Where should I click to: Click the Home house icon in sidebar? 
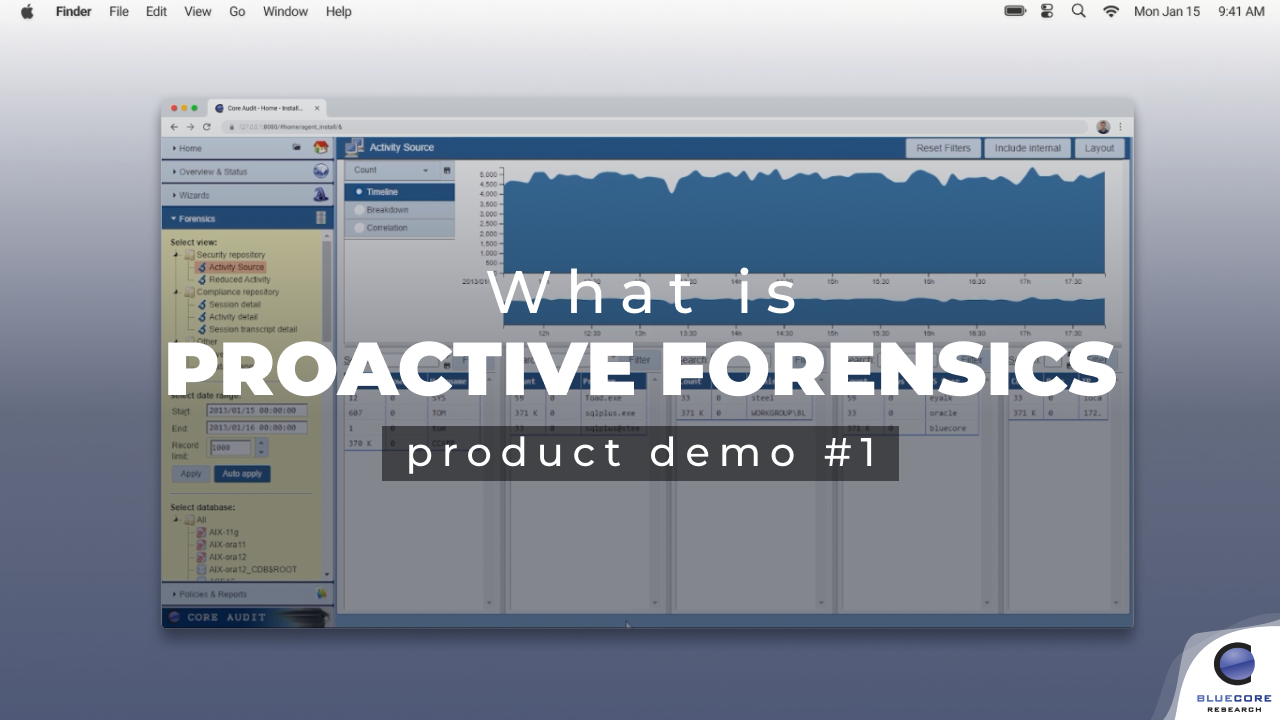320,148
